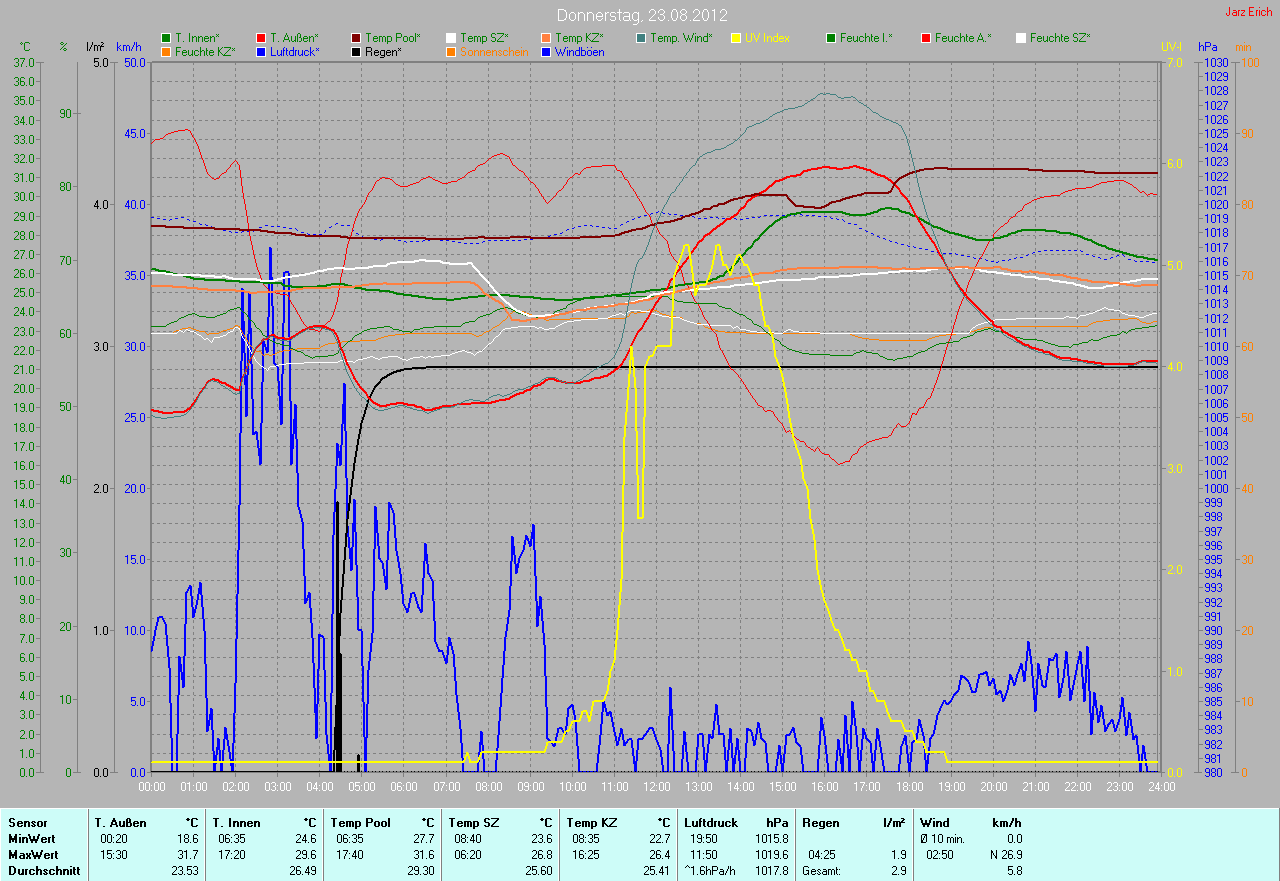The height and width of the screenshot is (881, 1280).
Task: Click the Windböen legend label
Action: [x=579, y=51]
